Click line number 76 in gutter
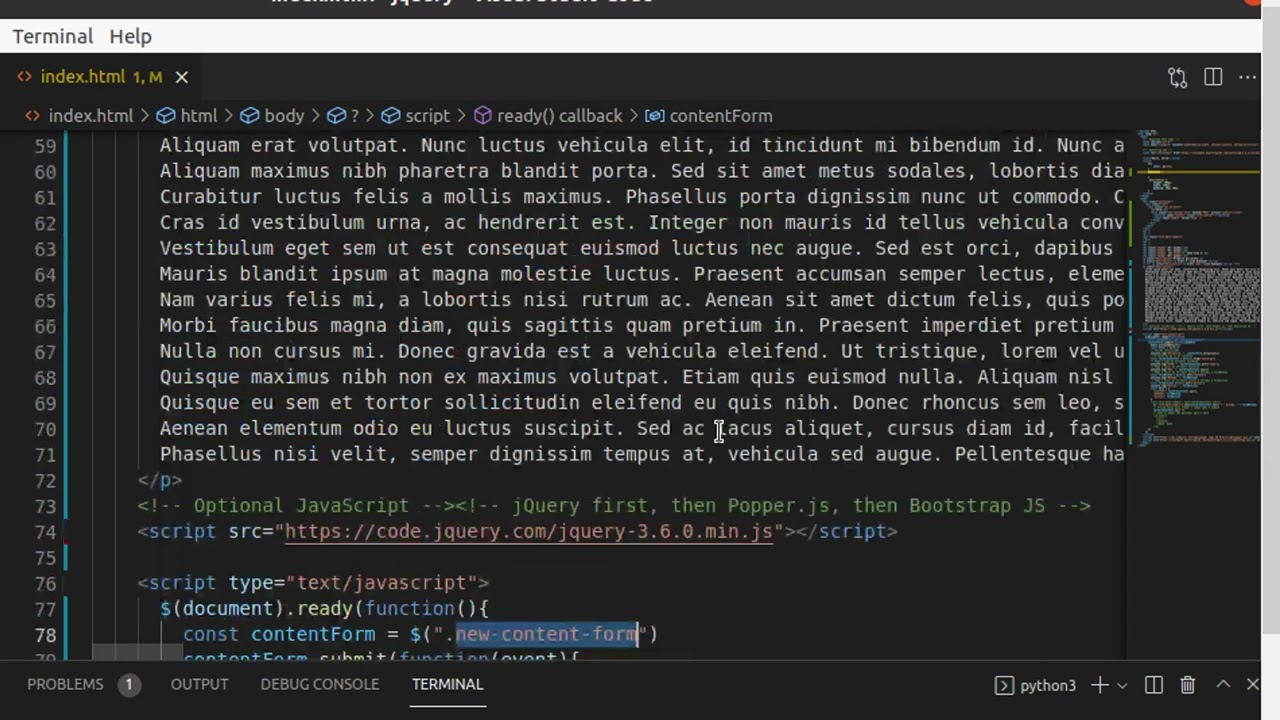Image resolution: width=1280 pixels, height=720 pixels. click(x=45, y=584)
